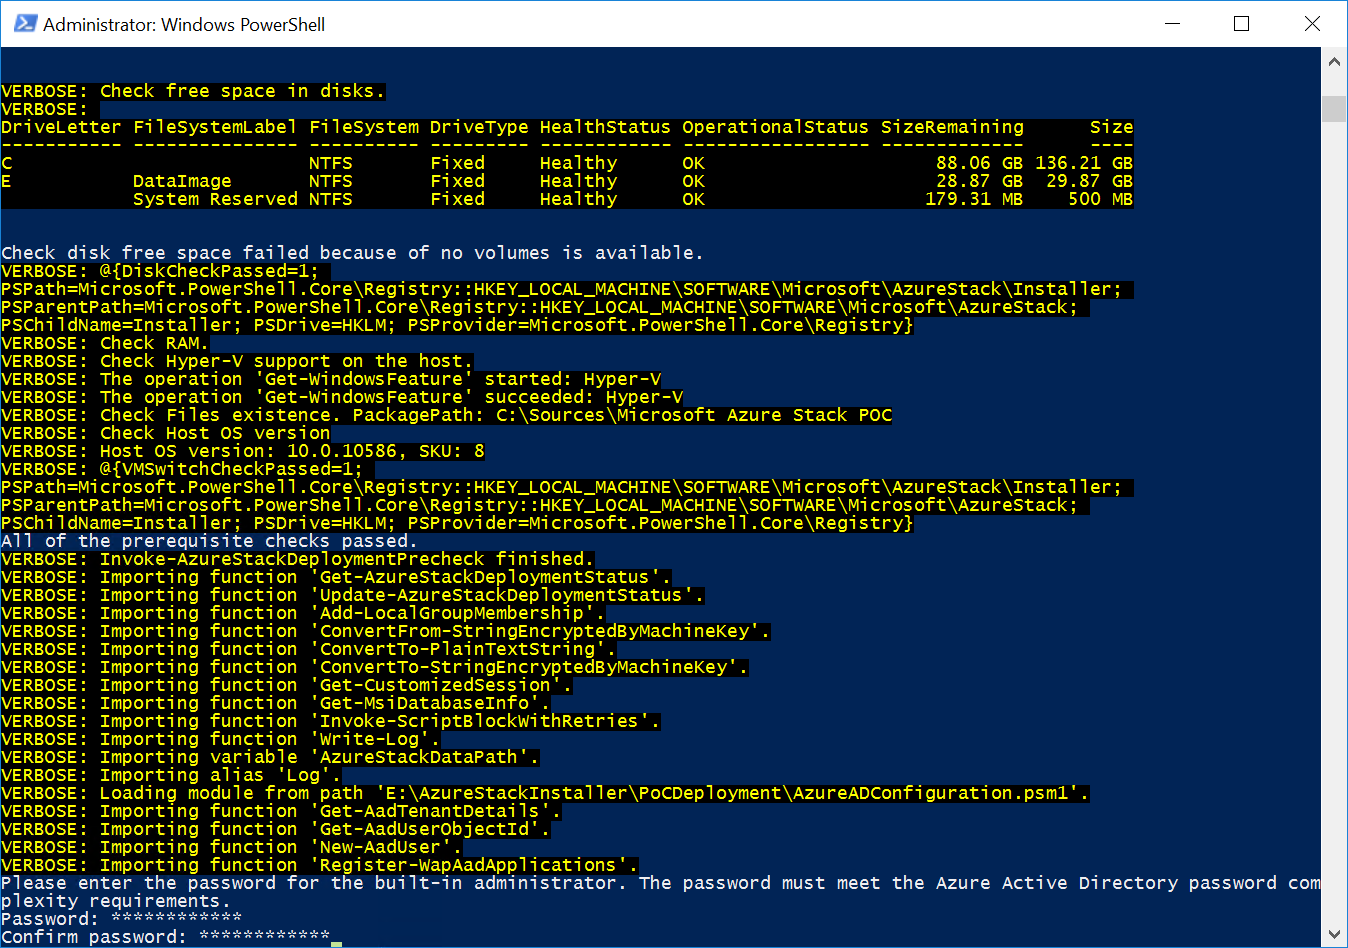Click the masked "Password:" entry line
The image size is (1348, 948).
[121, 919]
